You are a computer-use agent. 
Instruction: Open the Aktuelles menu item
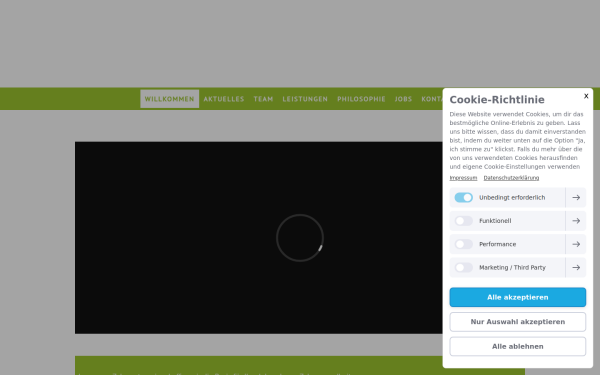coord(224,99)
